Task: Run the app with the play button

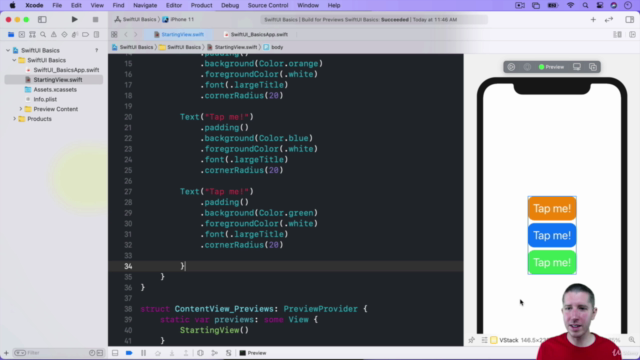Action: coord(74,20)
